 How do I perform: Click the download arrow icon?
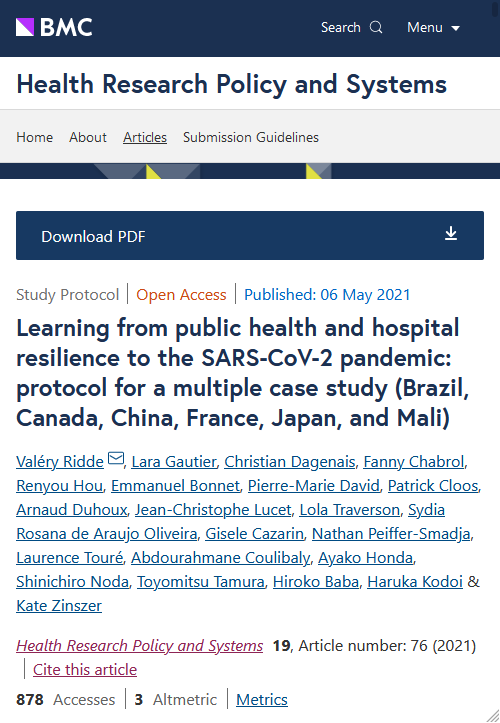pos(451,234)
